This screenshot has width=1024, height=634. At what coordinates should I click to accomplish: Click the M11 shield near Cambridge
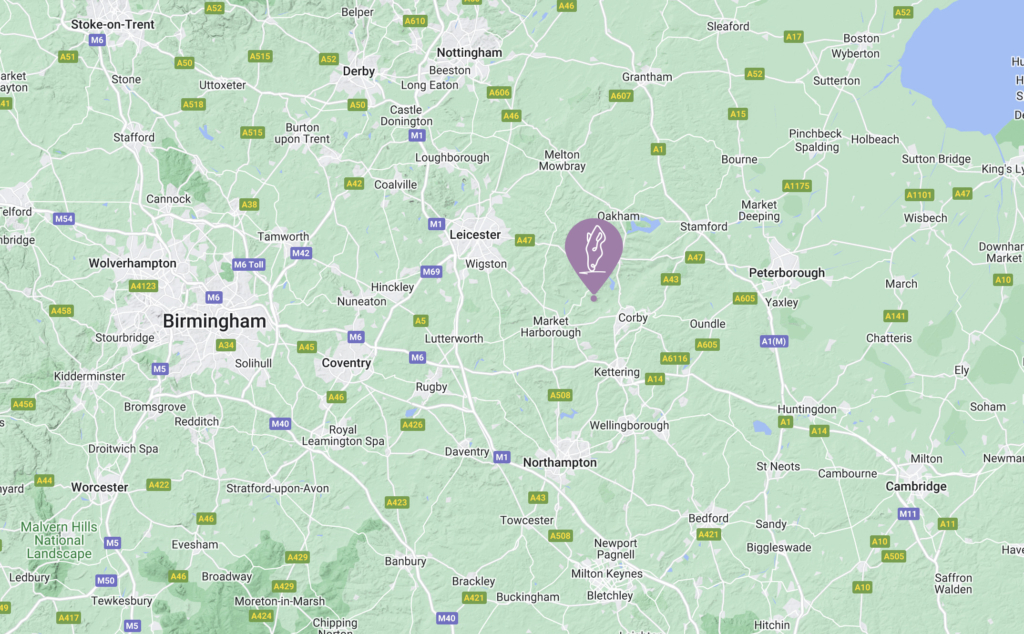pos(908,514)
